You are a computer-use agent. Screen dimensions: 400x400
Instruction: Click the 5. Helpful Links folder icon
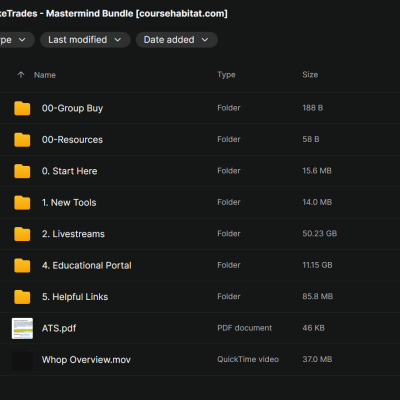(x=22, y=297)
